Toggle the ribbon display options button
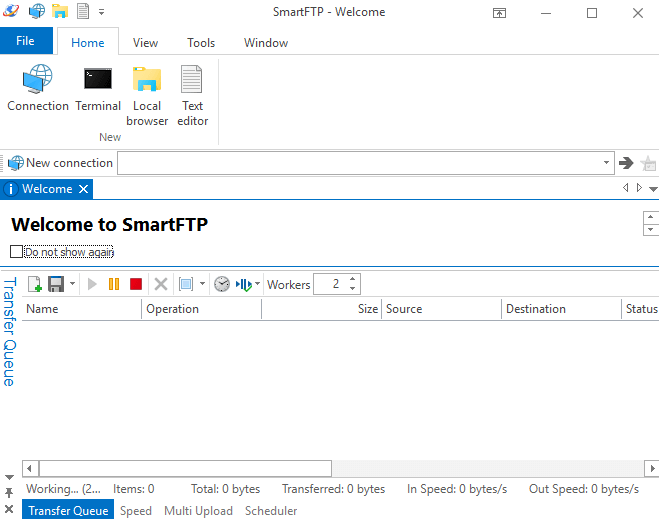The image size is (659, 519). (x=499, y=13)
